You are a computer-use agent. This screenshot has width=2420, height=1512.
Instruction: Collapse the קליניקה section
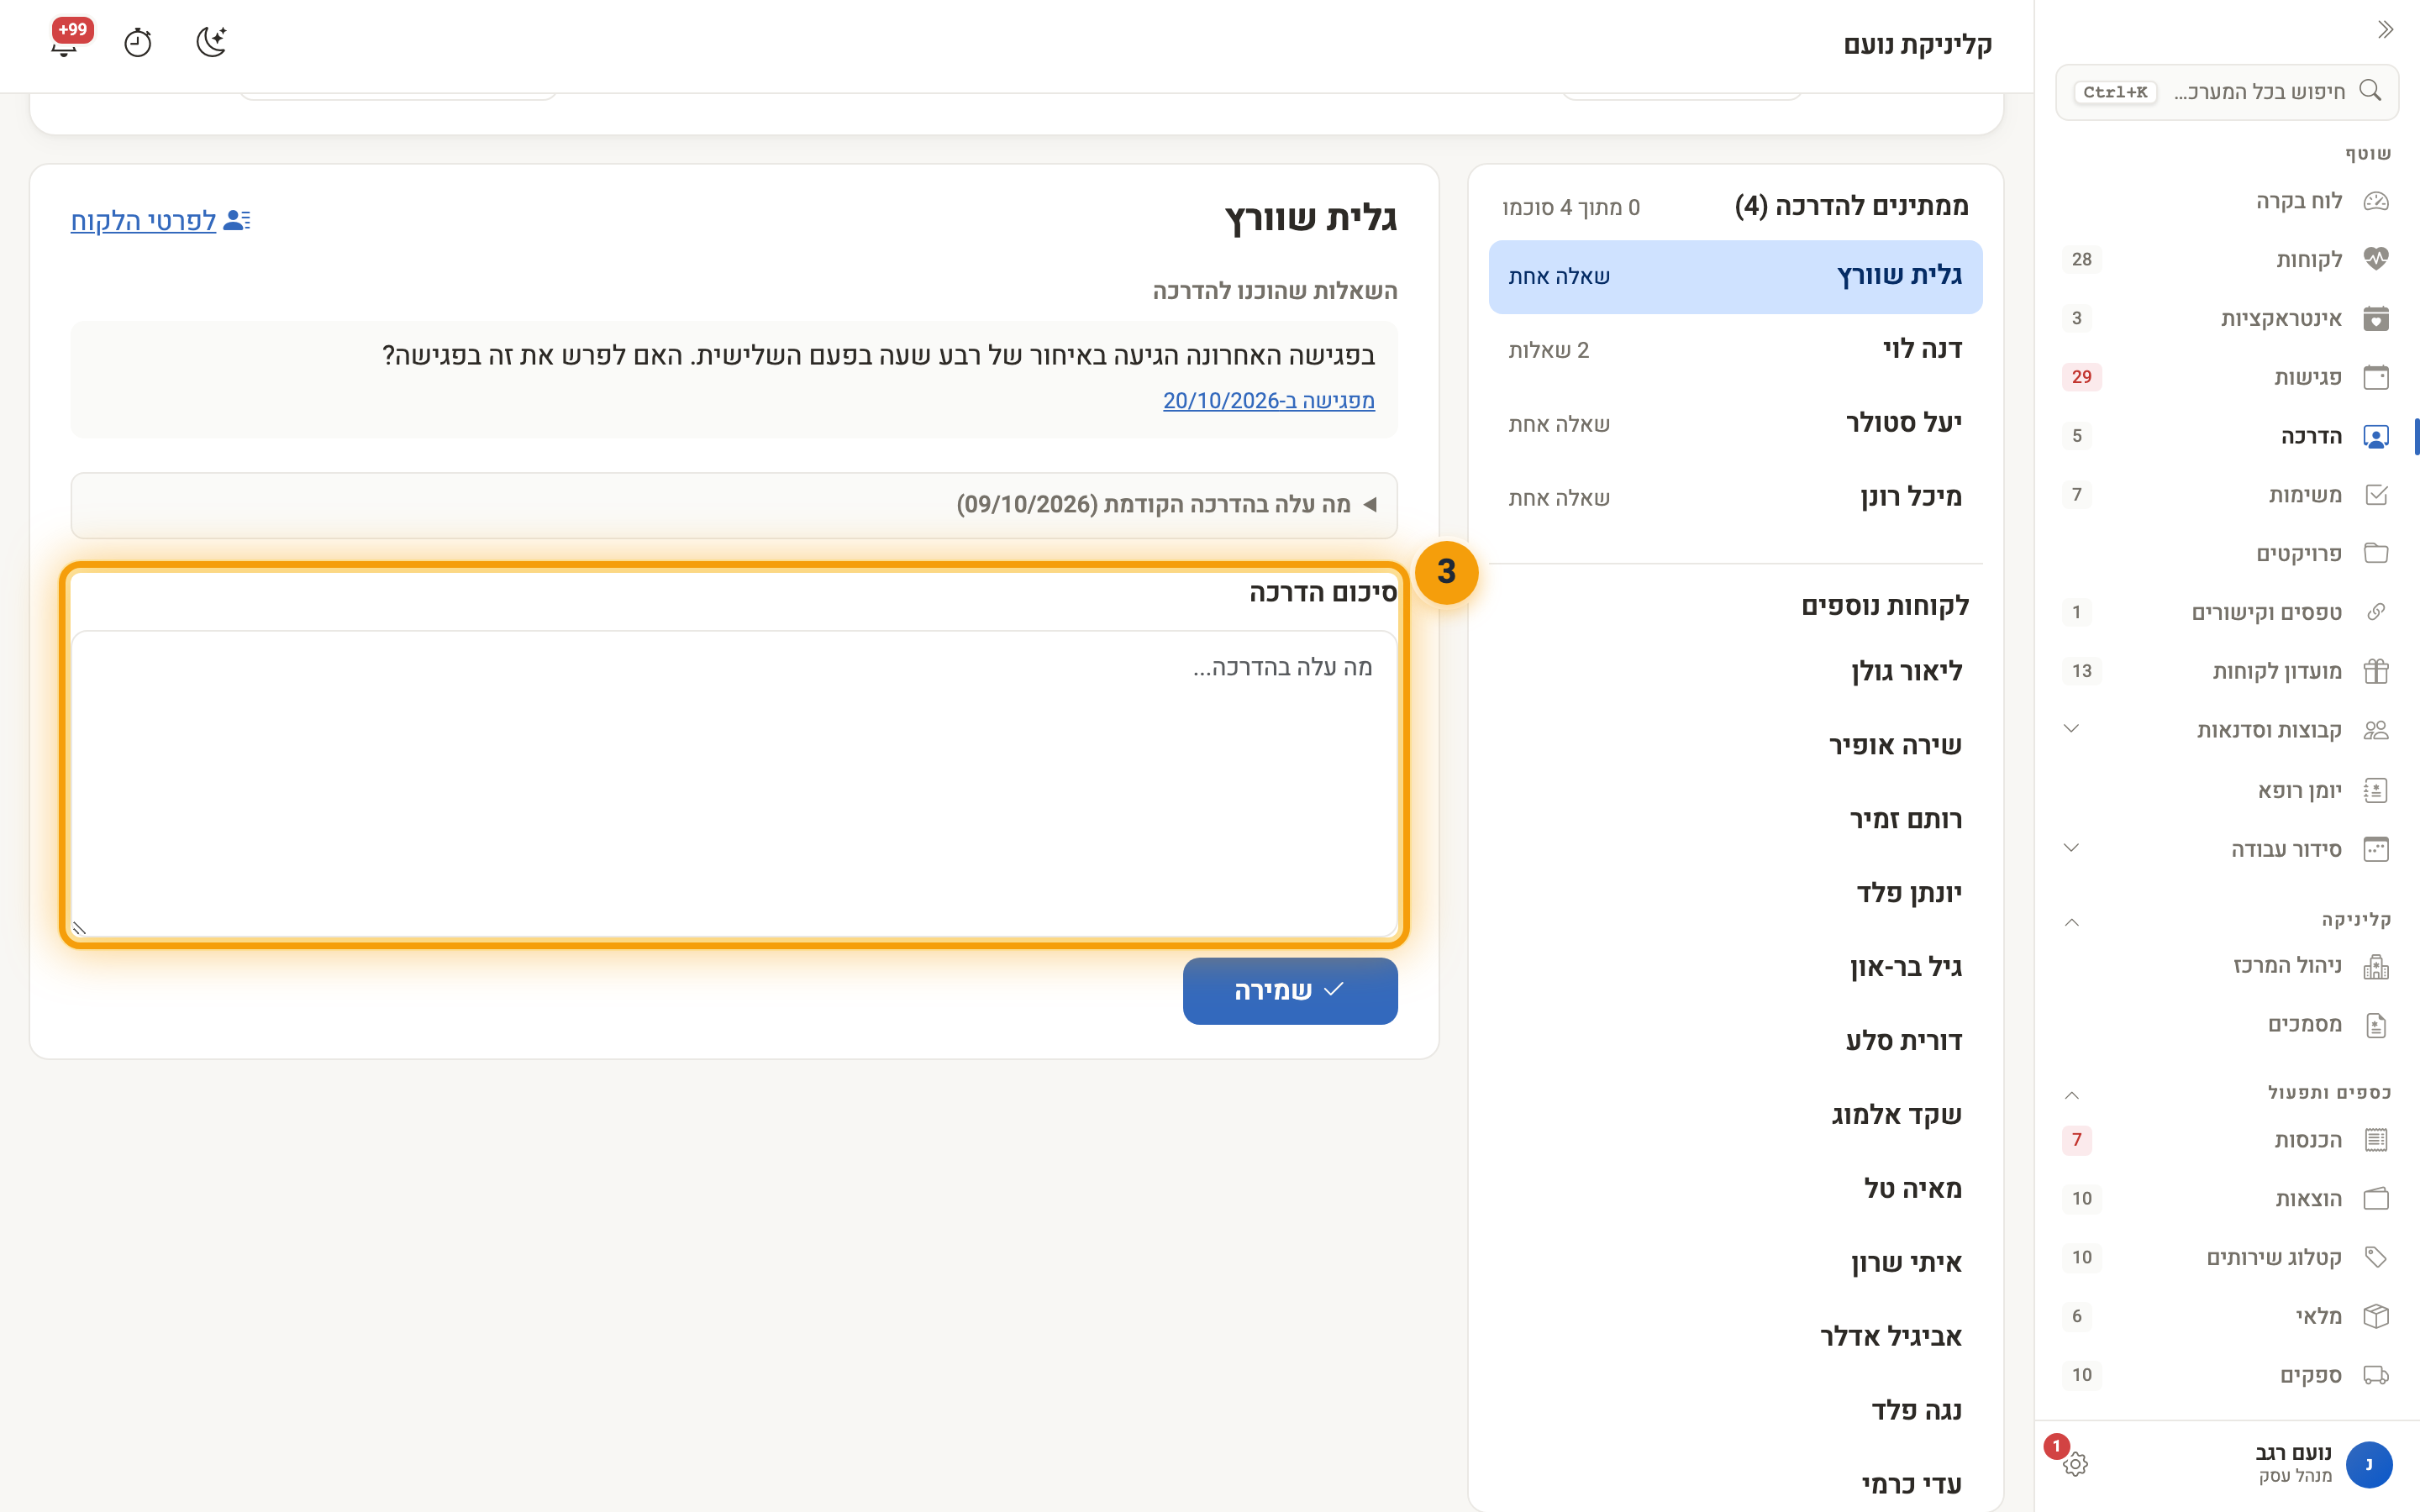pyautogui.click(x=2071, y=921)
